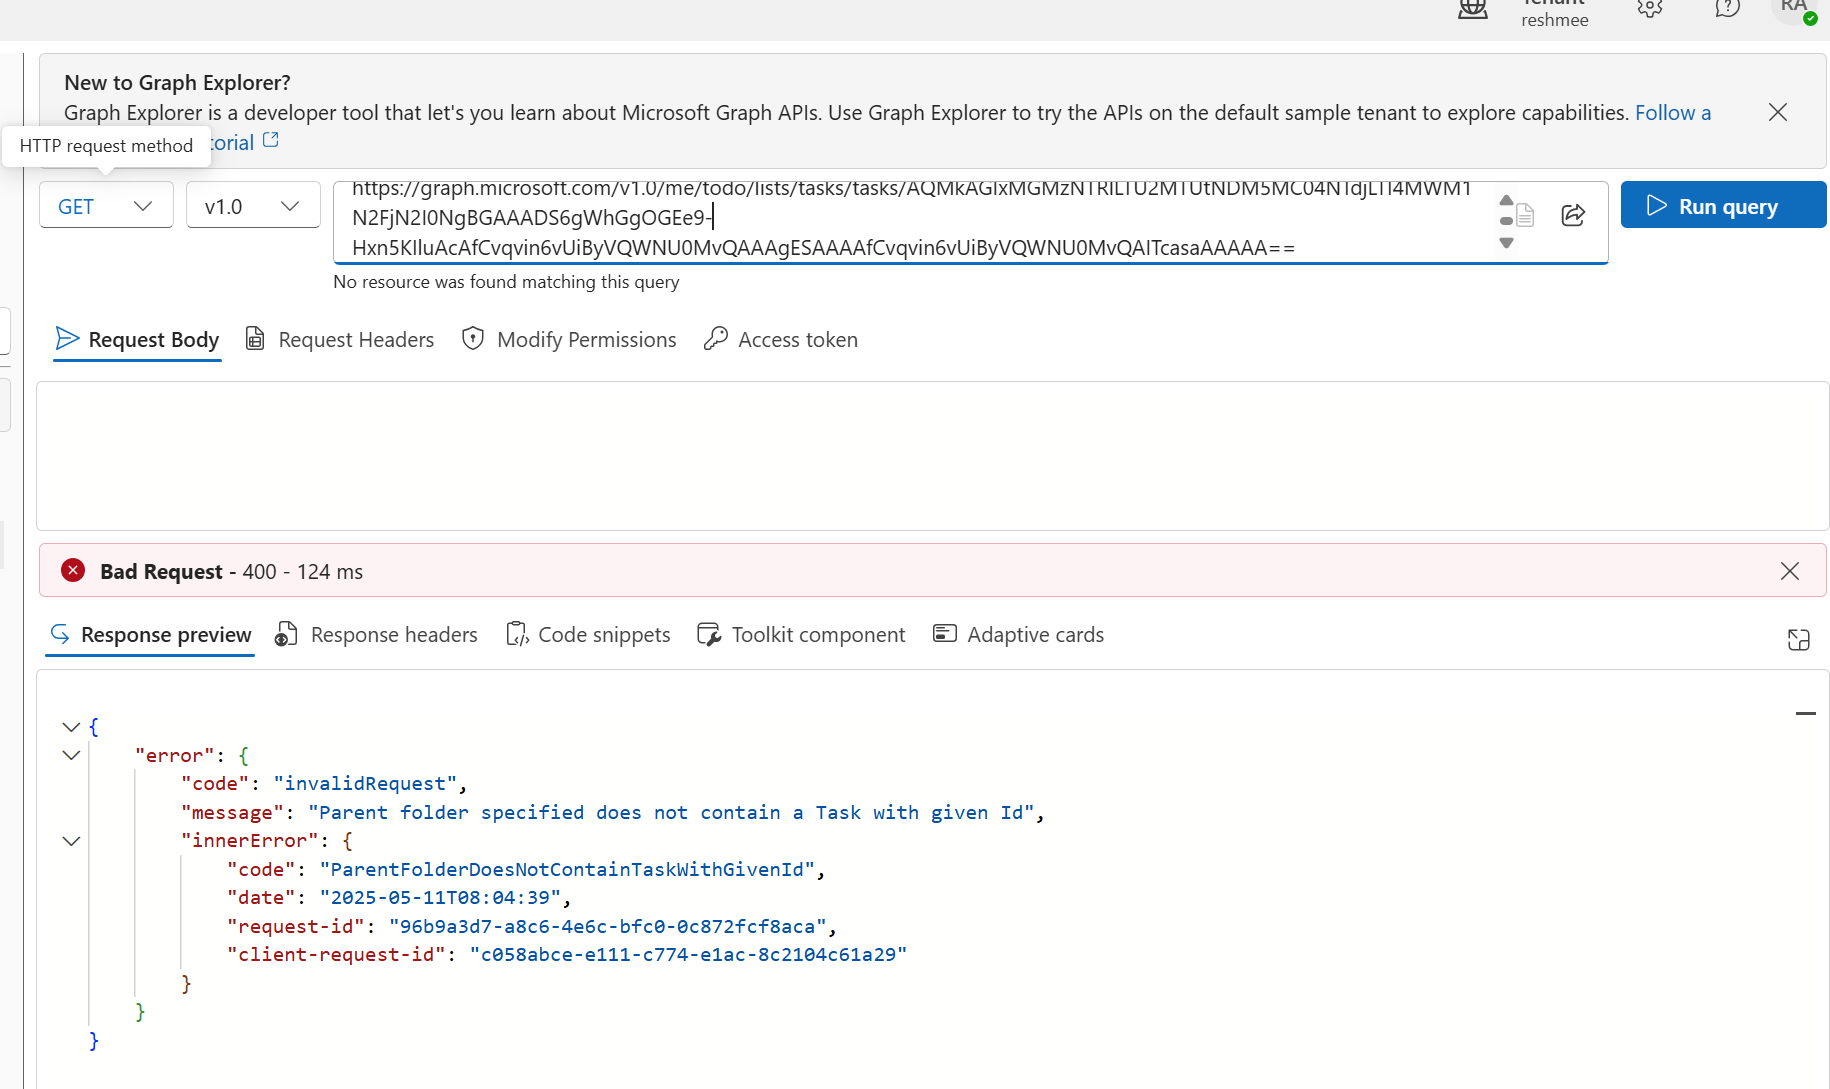
Task: Open the Modify Permissions tab
Action: [569, 340]
